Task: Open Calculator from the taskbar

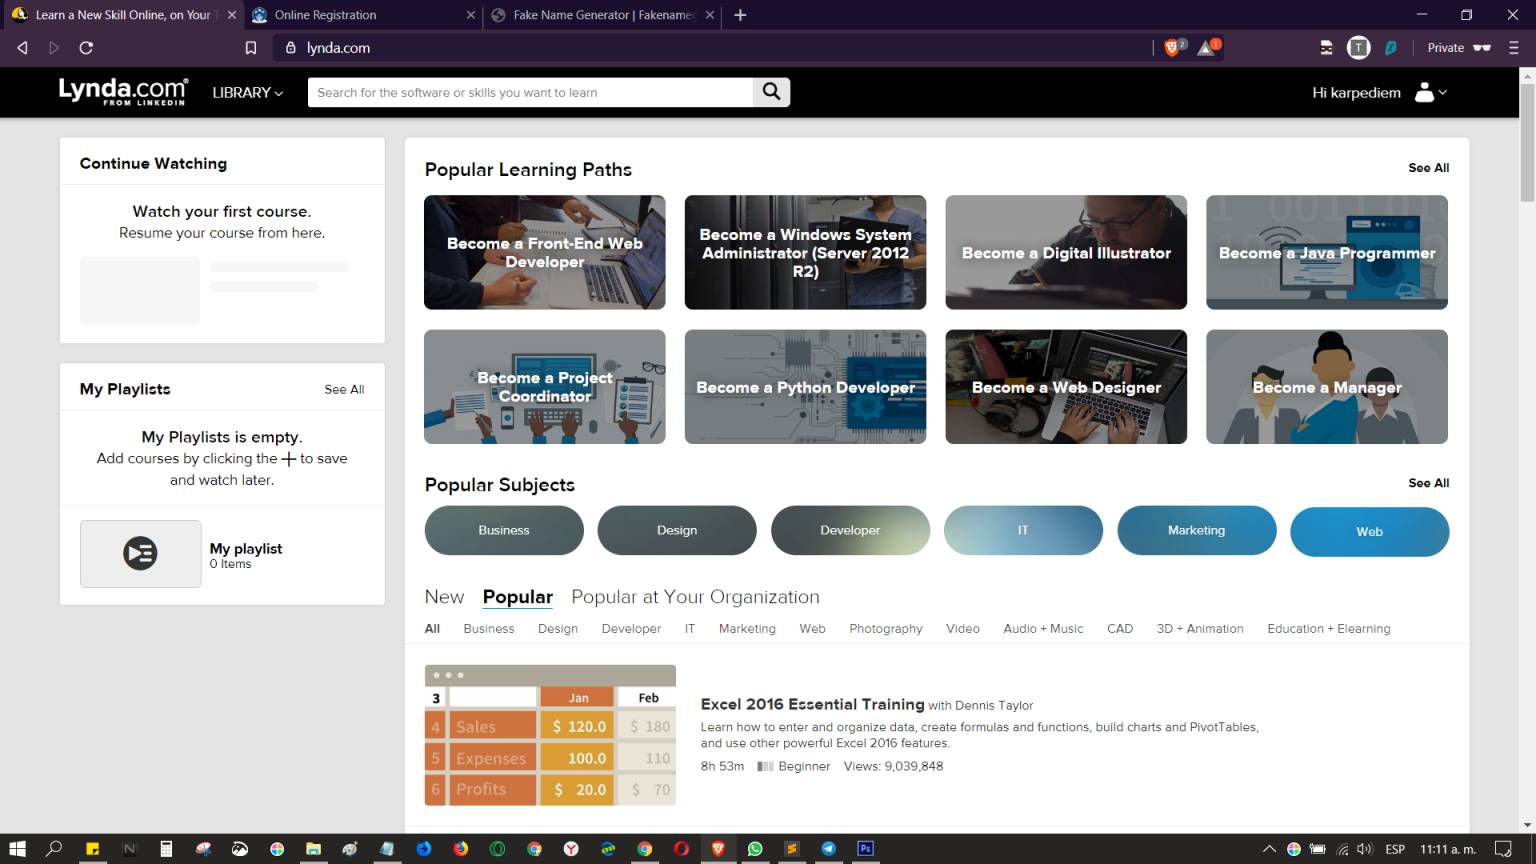Action: point(166,849)
